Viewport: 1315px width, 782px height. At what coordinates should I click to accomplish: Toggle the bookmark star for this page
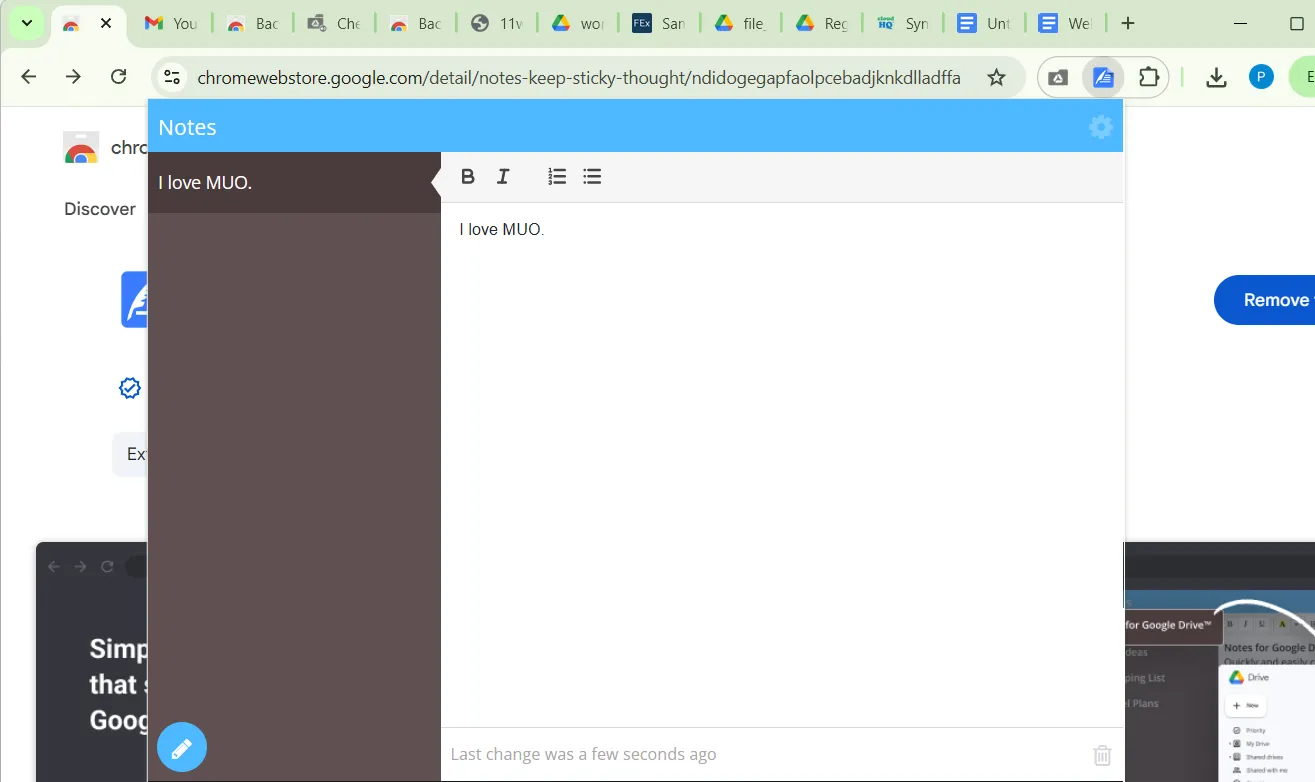[996, 76]
